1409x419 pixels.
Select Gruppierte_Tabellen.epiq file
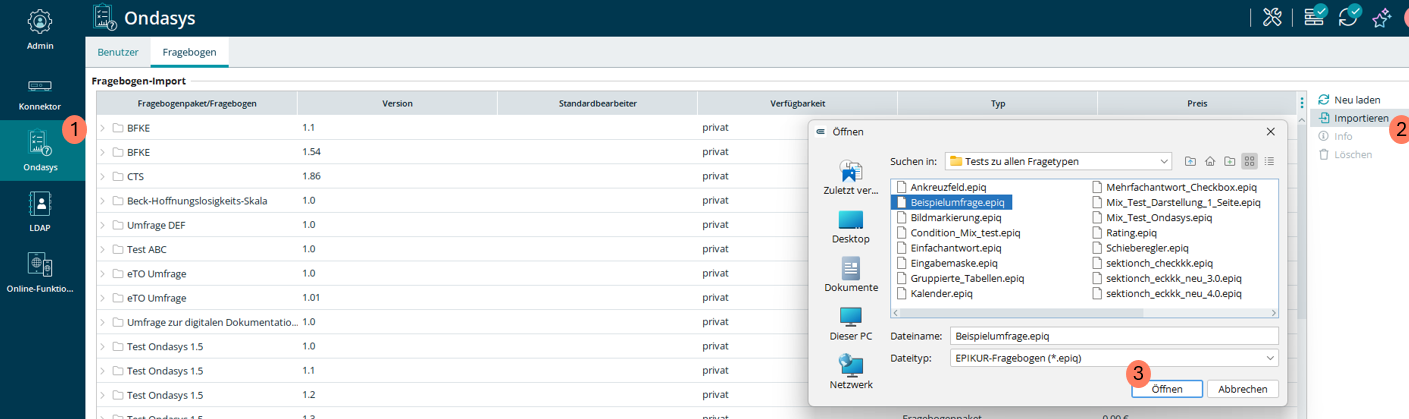coord(959,279)
